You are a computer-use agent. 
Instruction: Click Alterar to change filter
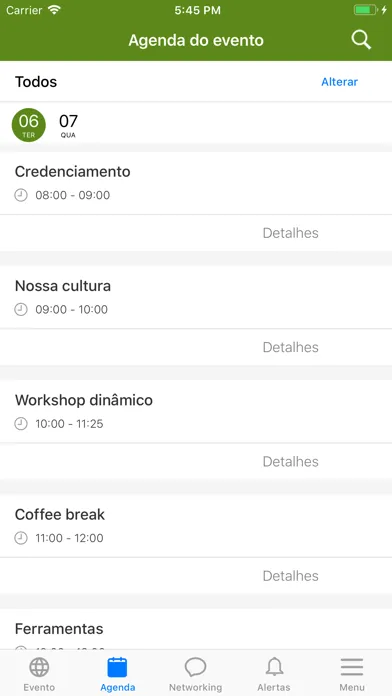(340, 82)
